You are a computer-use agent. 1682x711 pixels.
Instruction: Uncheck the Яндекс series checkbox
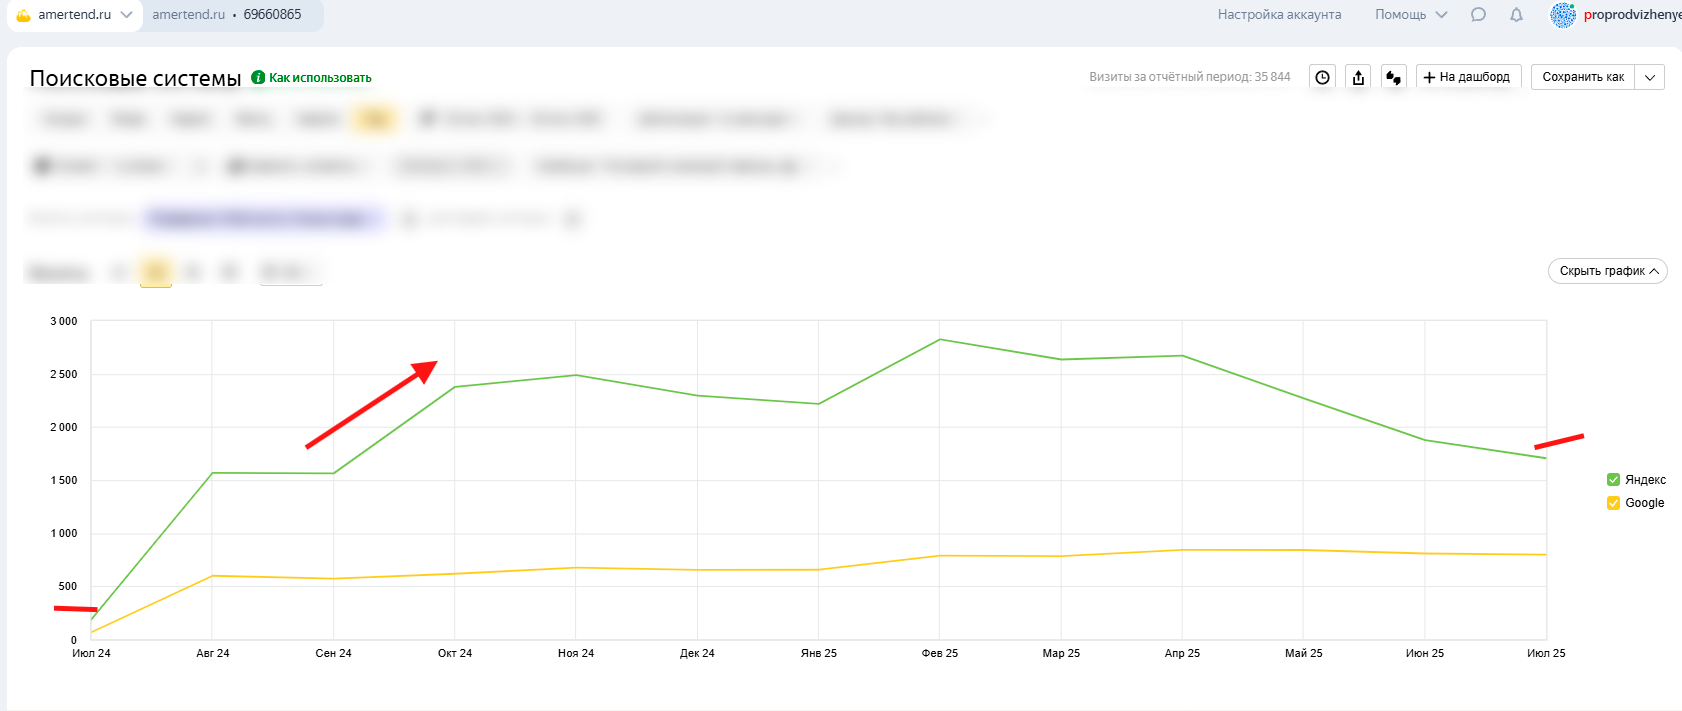click(x=1613, y=480)
